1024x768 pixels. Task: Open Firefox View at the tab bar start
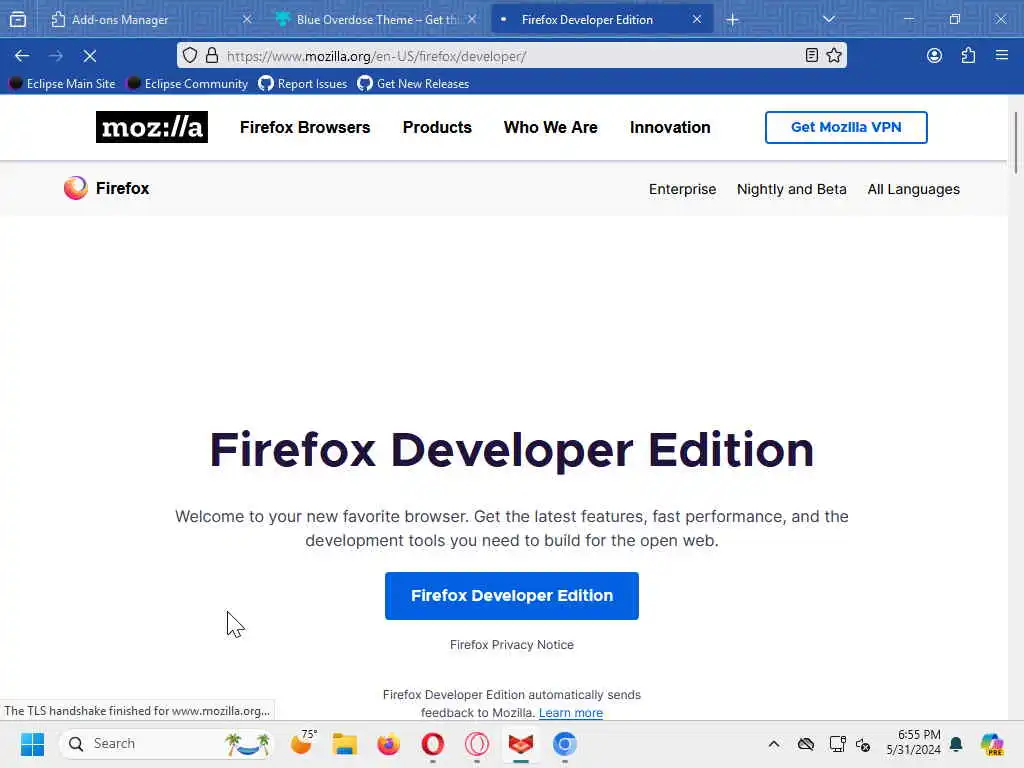[18, 20]
